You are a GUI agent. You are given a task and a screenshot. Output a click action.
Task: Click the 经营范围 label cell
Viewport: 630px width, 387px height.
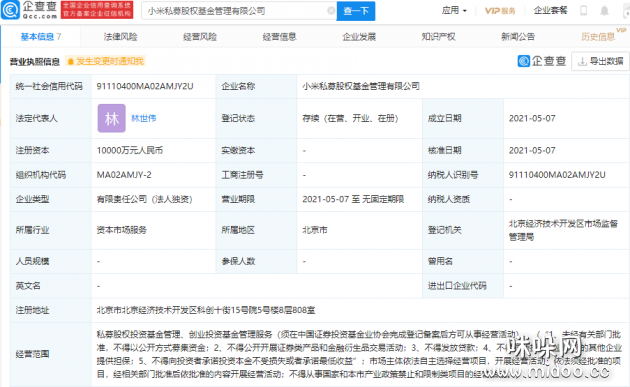click(x=51, y=354)
